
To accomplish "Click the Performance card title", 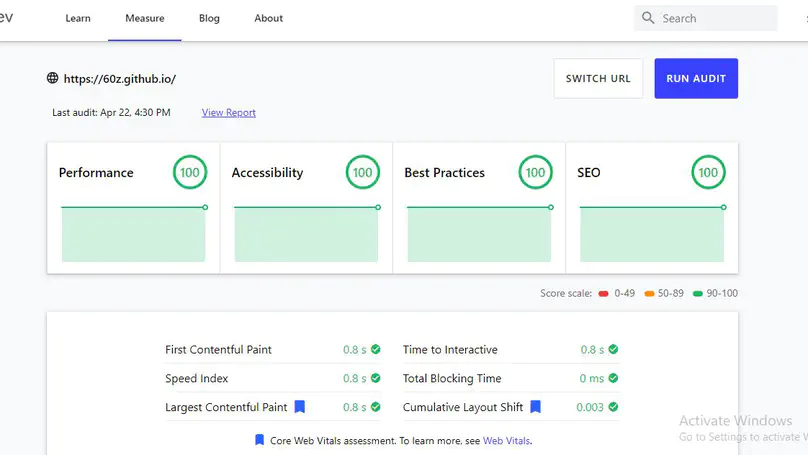I will pos(96,173).
